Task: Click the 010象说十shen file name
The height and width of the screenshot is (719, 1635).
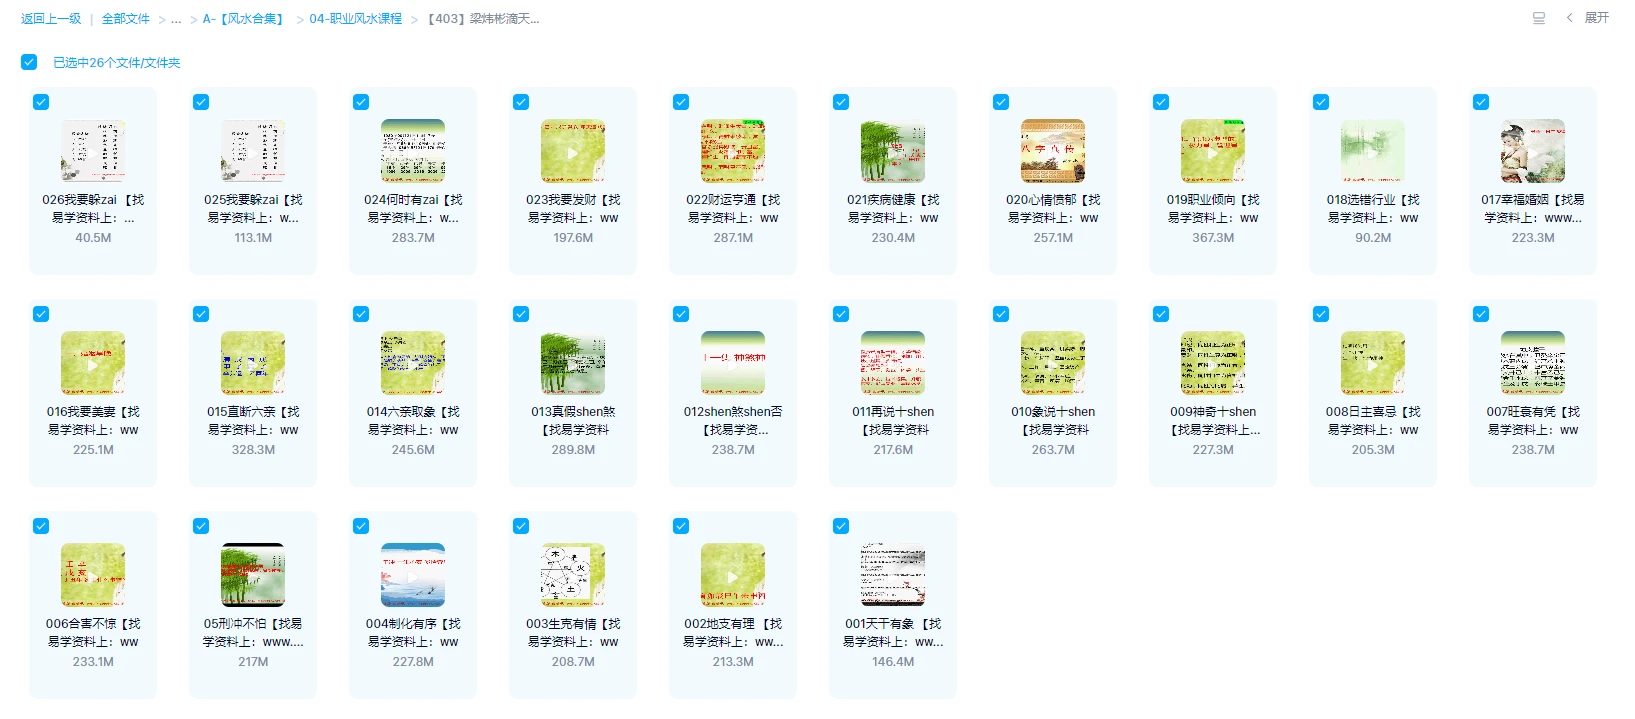Action: (x=1053, y=411)
